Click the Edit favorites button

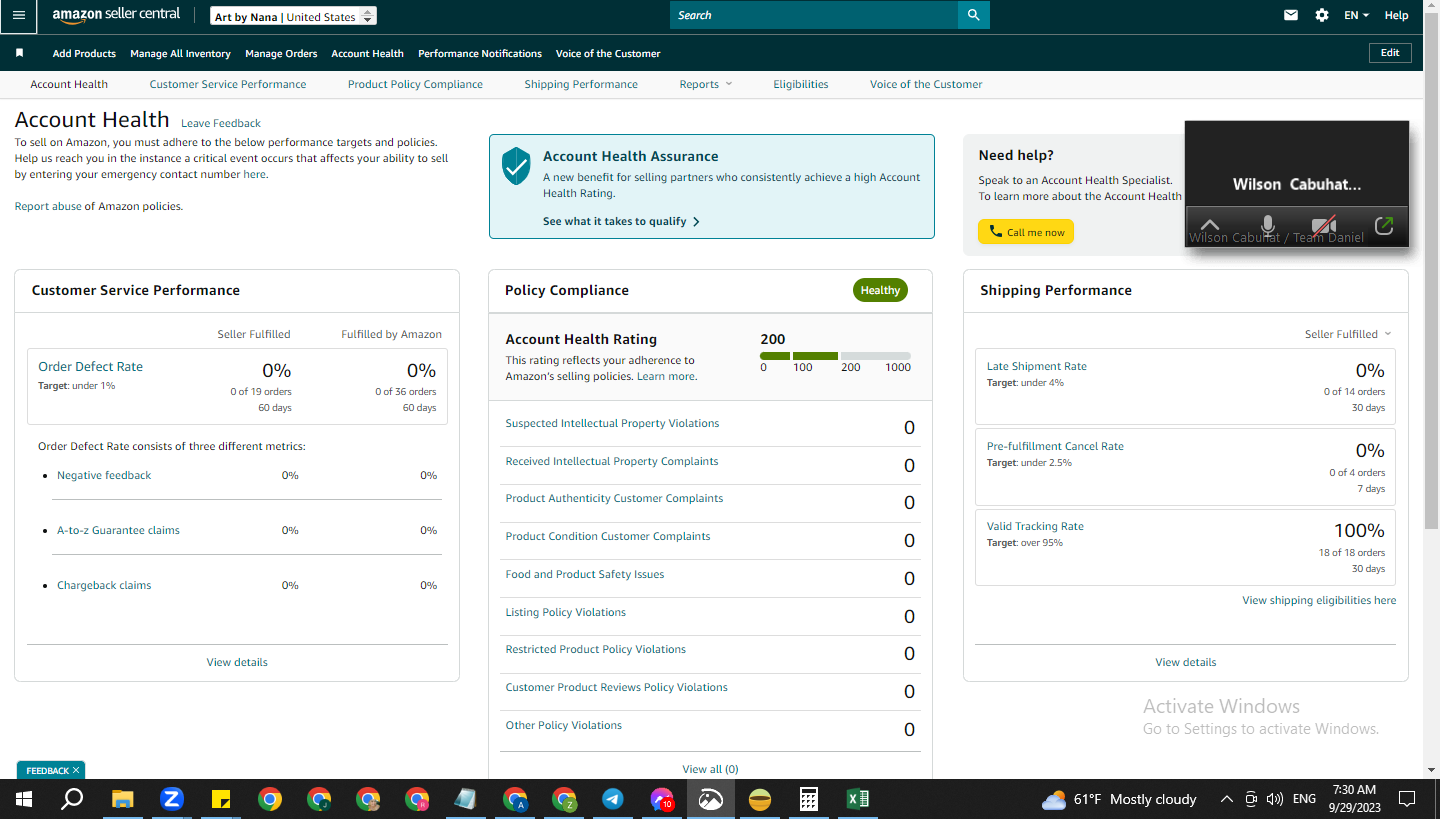click(x=1390, y=53)
